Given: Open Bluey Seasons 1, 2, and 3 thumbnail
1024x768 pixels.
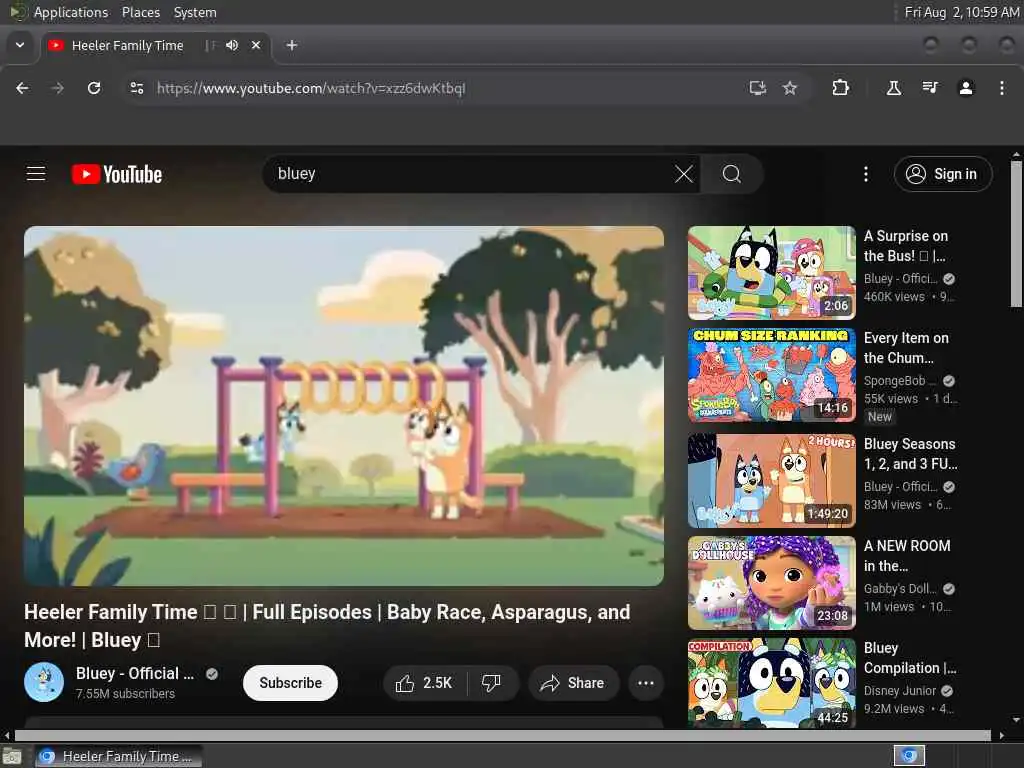Looking at the screenshot, I should point(771,481).
